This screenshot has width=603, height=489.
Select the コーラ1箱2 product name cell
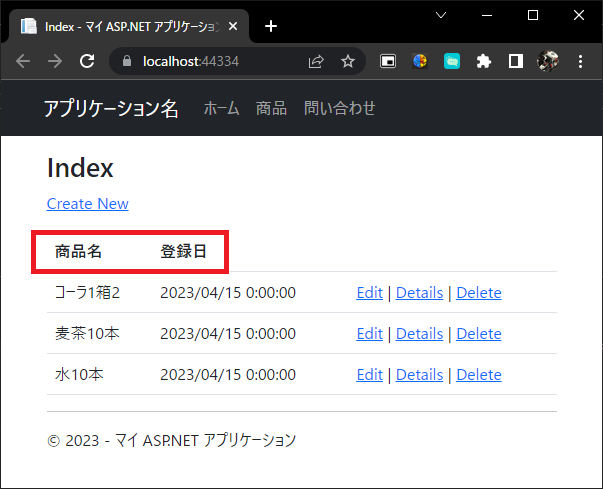pyautogui.click(x=87, y=293)
